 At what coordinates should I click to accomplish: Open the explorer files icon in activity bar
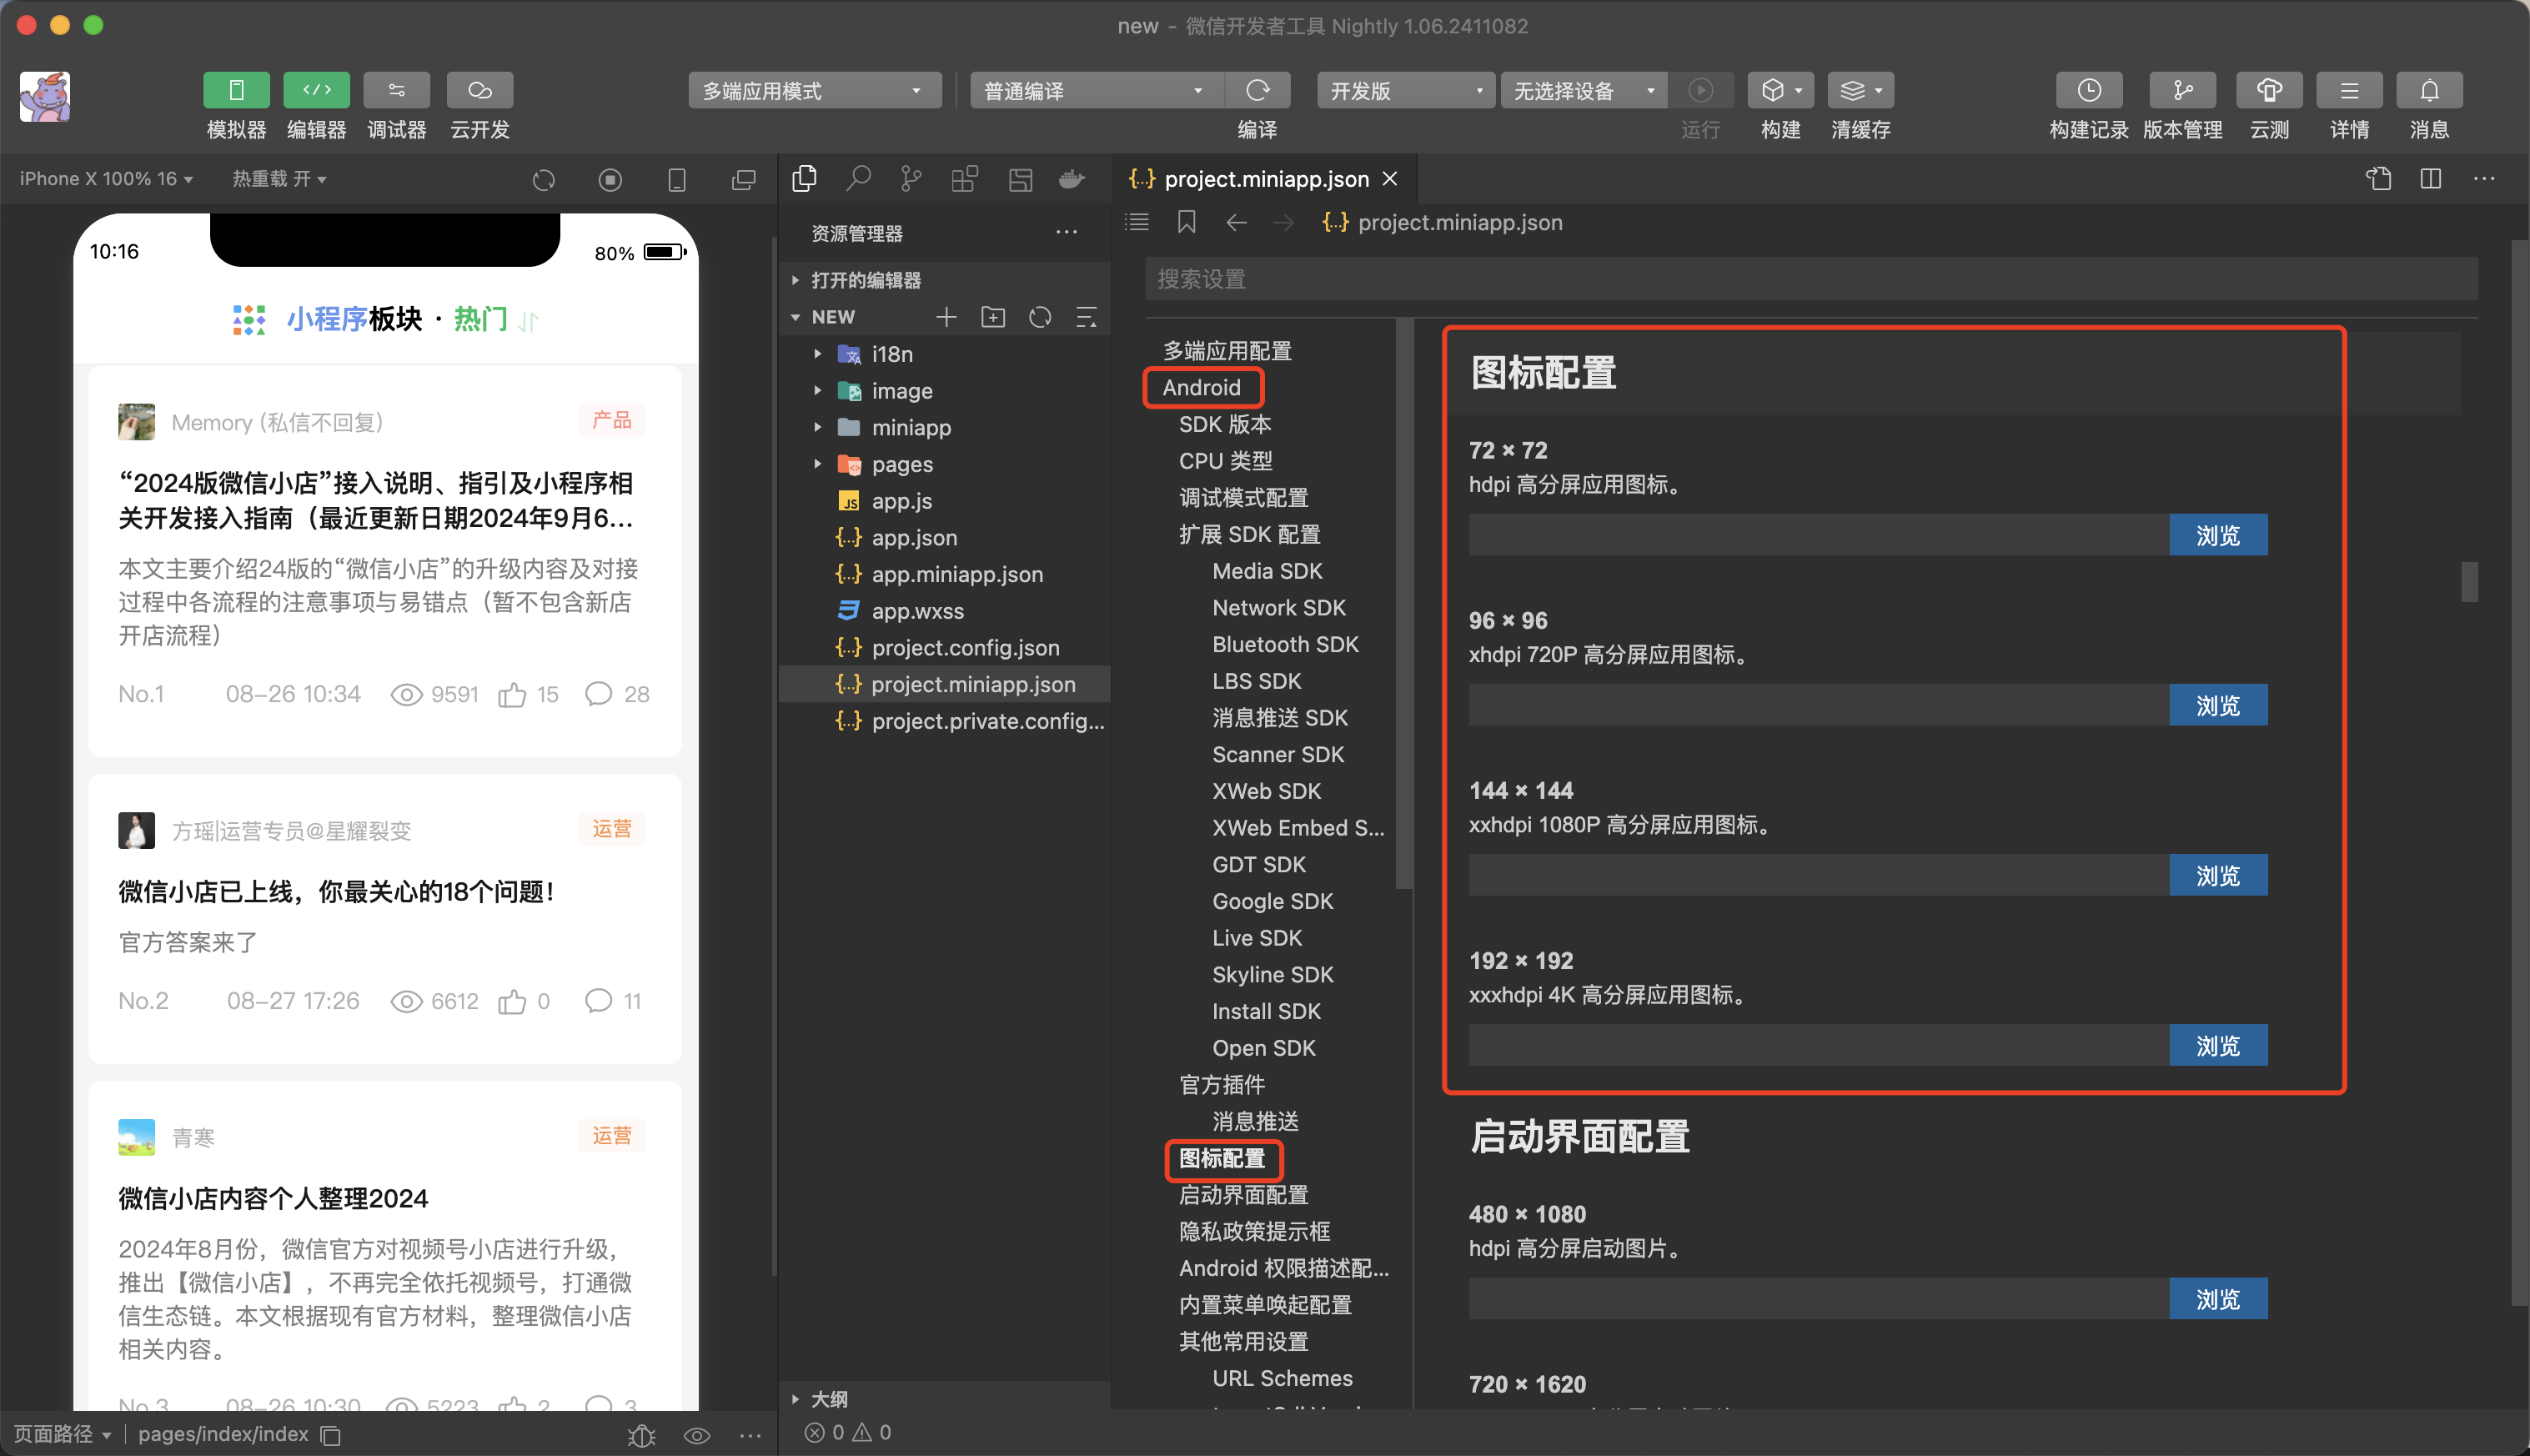pos(804,179)
